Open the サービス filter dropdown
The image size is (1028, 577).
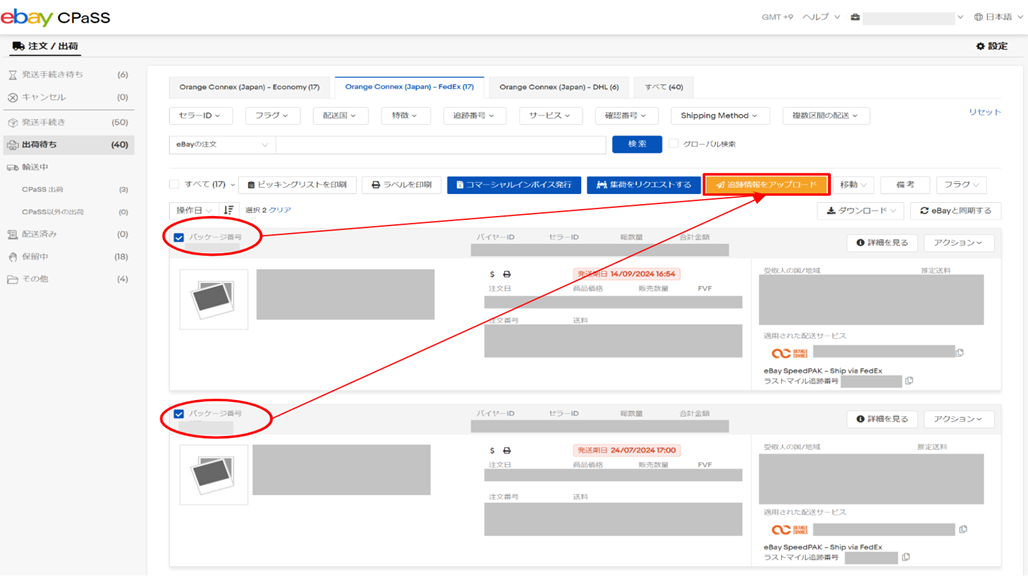(549, 115)
